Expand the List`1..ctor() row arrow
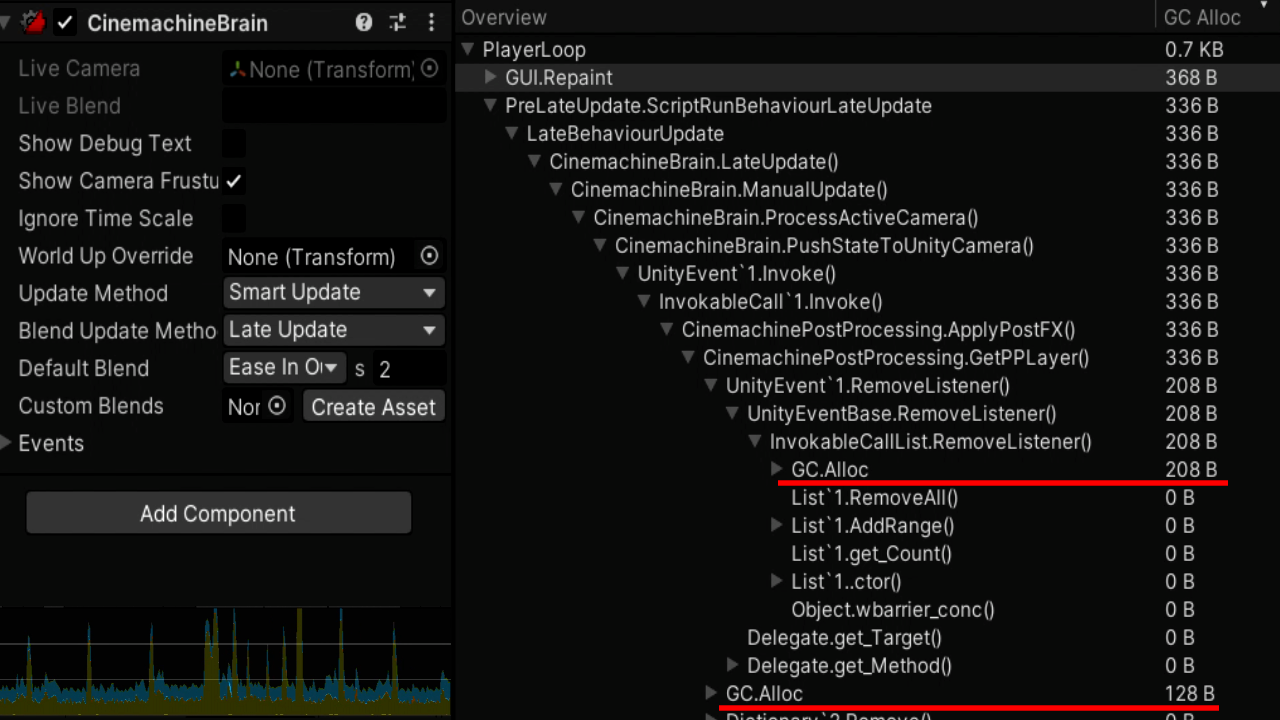1280x720 pixels. pos(777,581)
